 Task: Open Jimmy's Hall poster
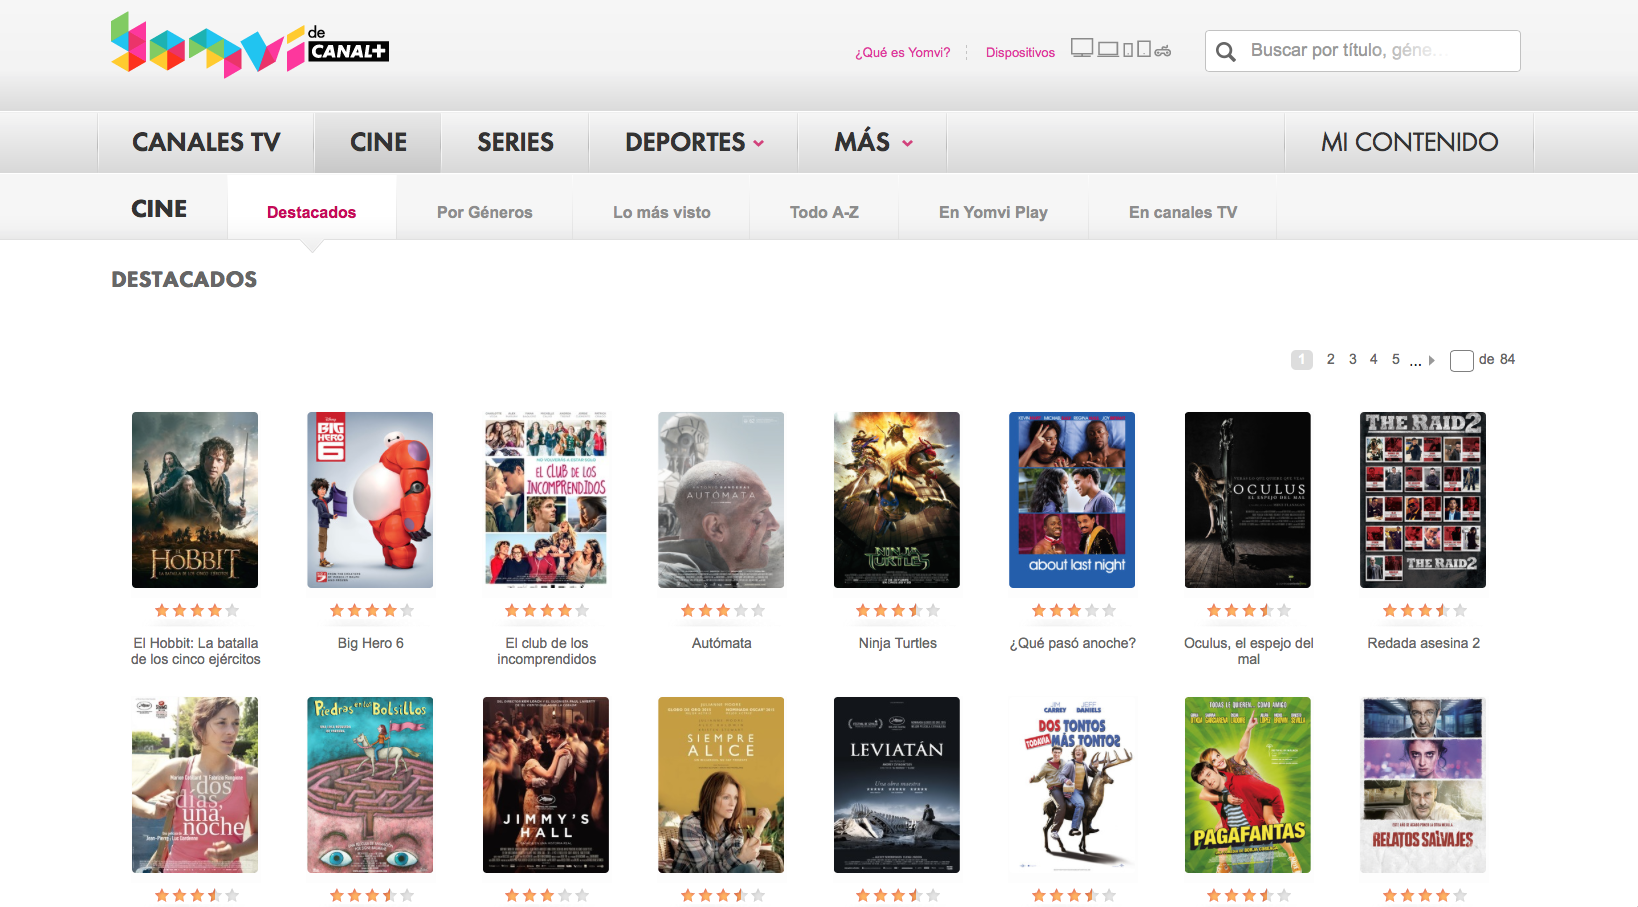546,785
